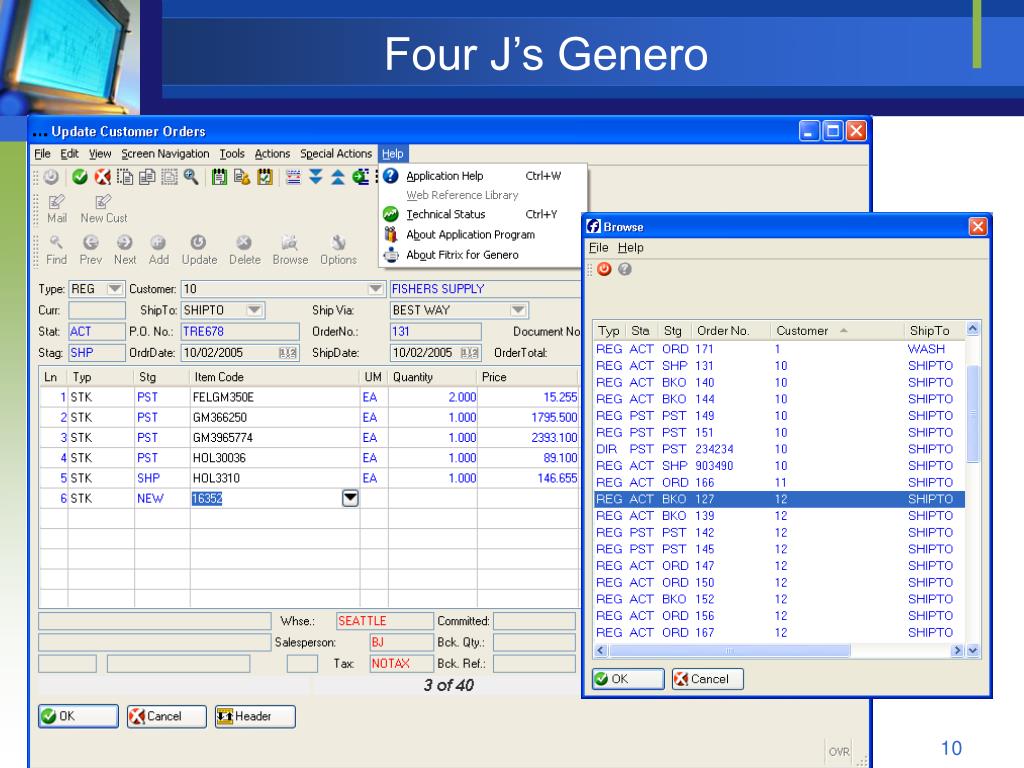The height and width of the screenshot is (768, 1024).
Task: Open the ShipDate calendar picker icon
Action: pyautogui.click(x=470, y=353)
